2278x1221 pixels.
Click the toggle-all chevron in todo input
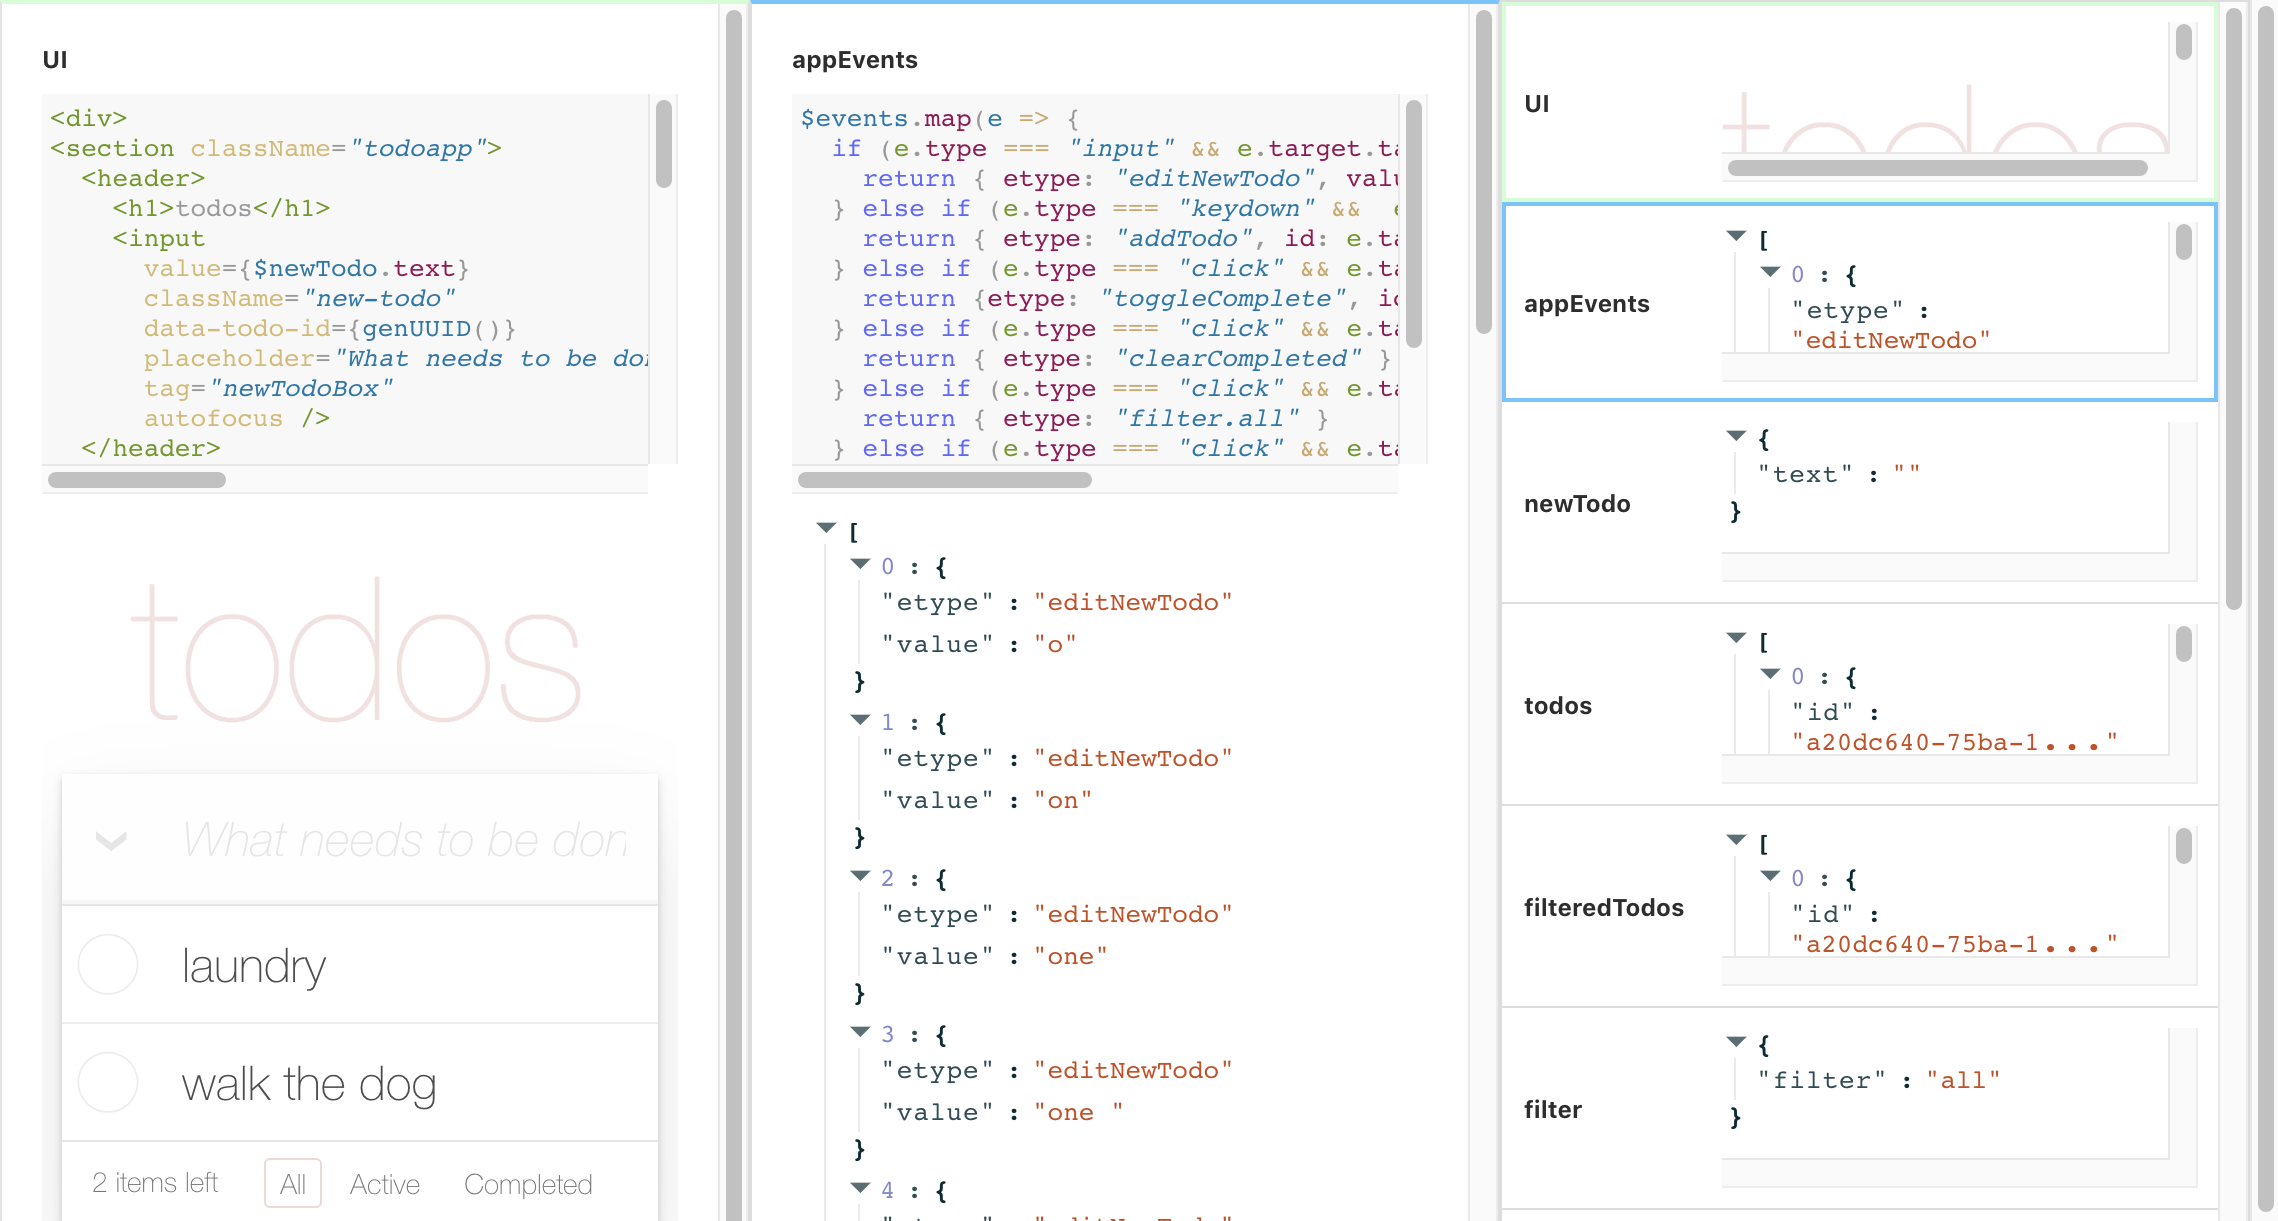[x=111, y=840]
